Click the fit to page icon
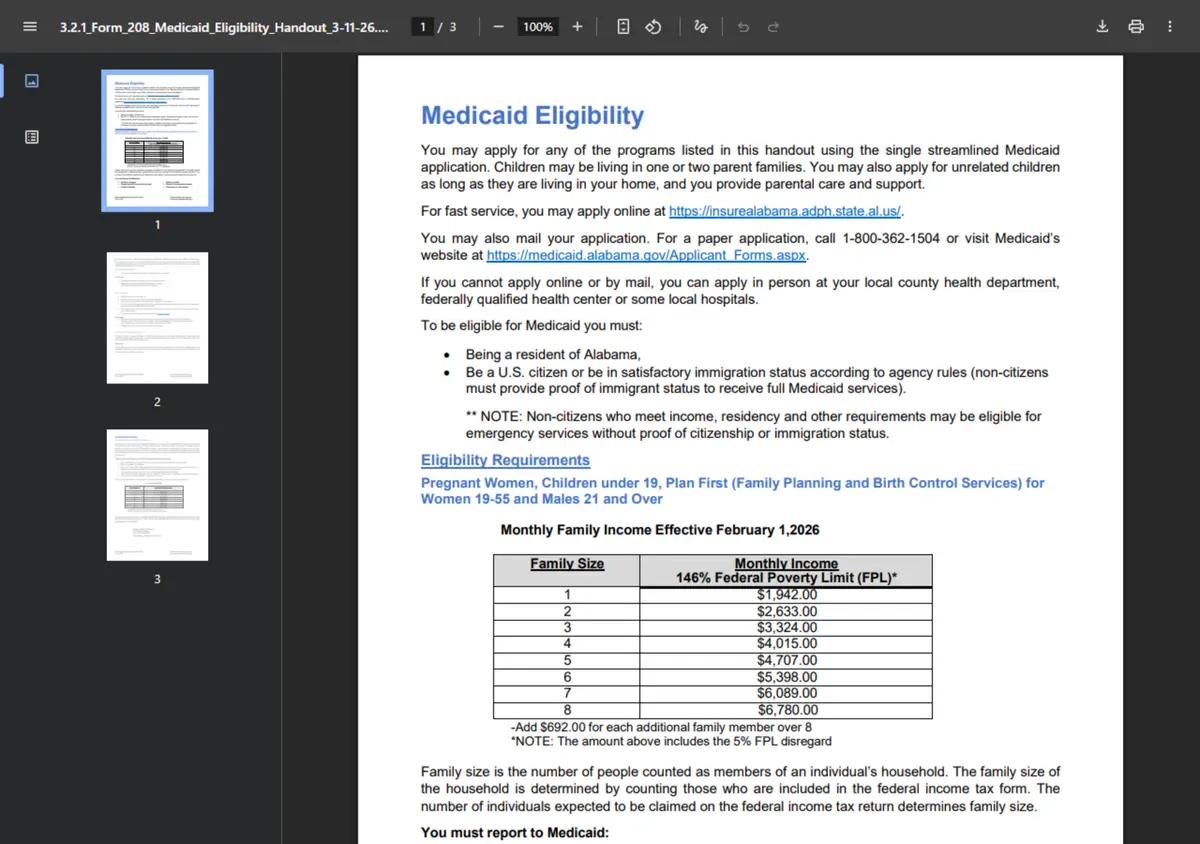The image size is (1200, 844). (623, 27)
